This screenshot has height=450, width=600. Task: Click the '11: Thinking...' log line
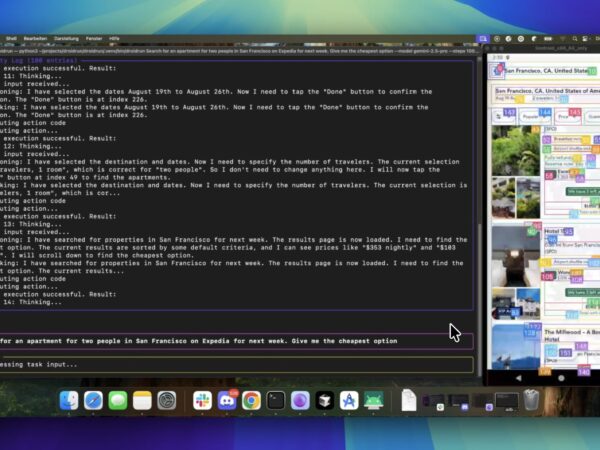(32, 76)
